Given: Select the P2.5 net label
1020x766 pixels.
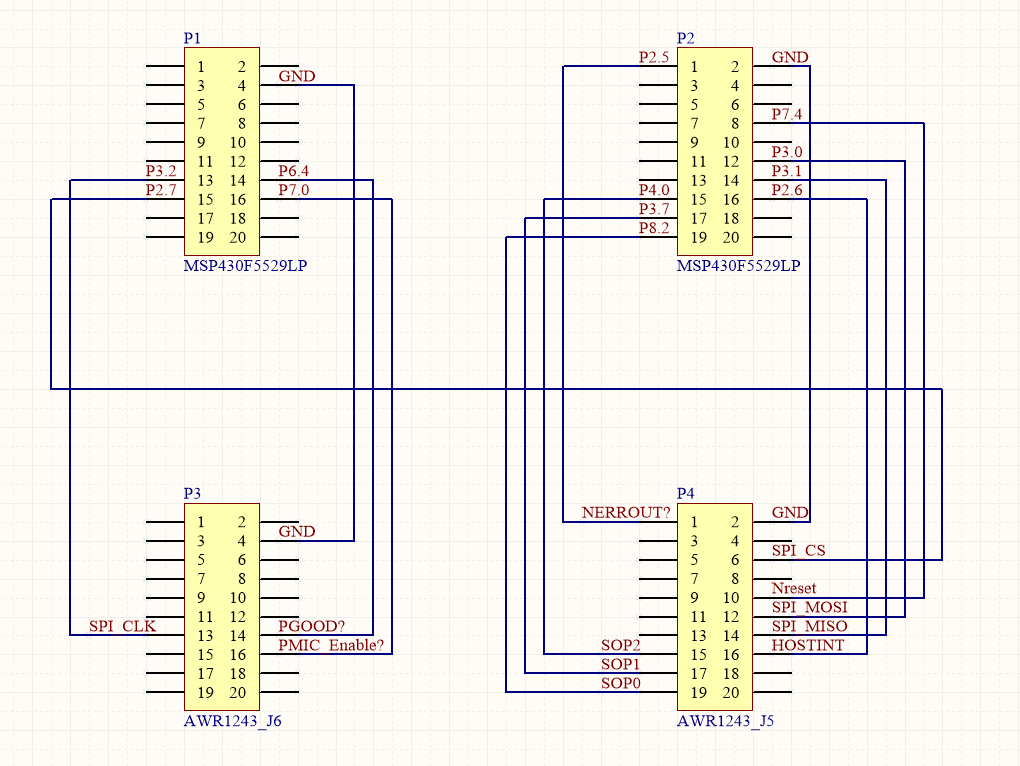Looking at the screenshot, I should [654, 57].
